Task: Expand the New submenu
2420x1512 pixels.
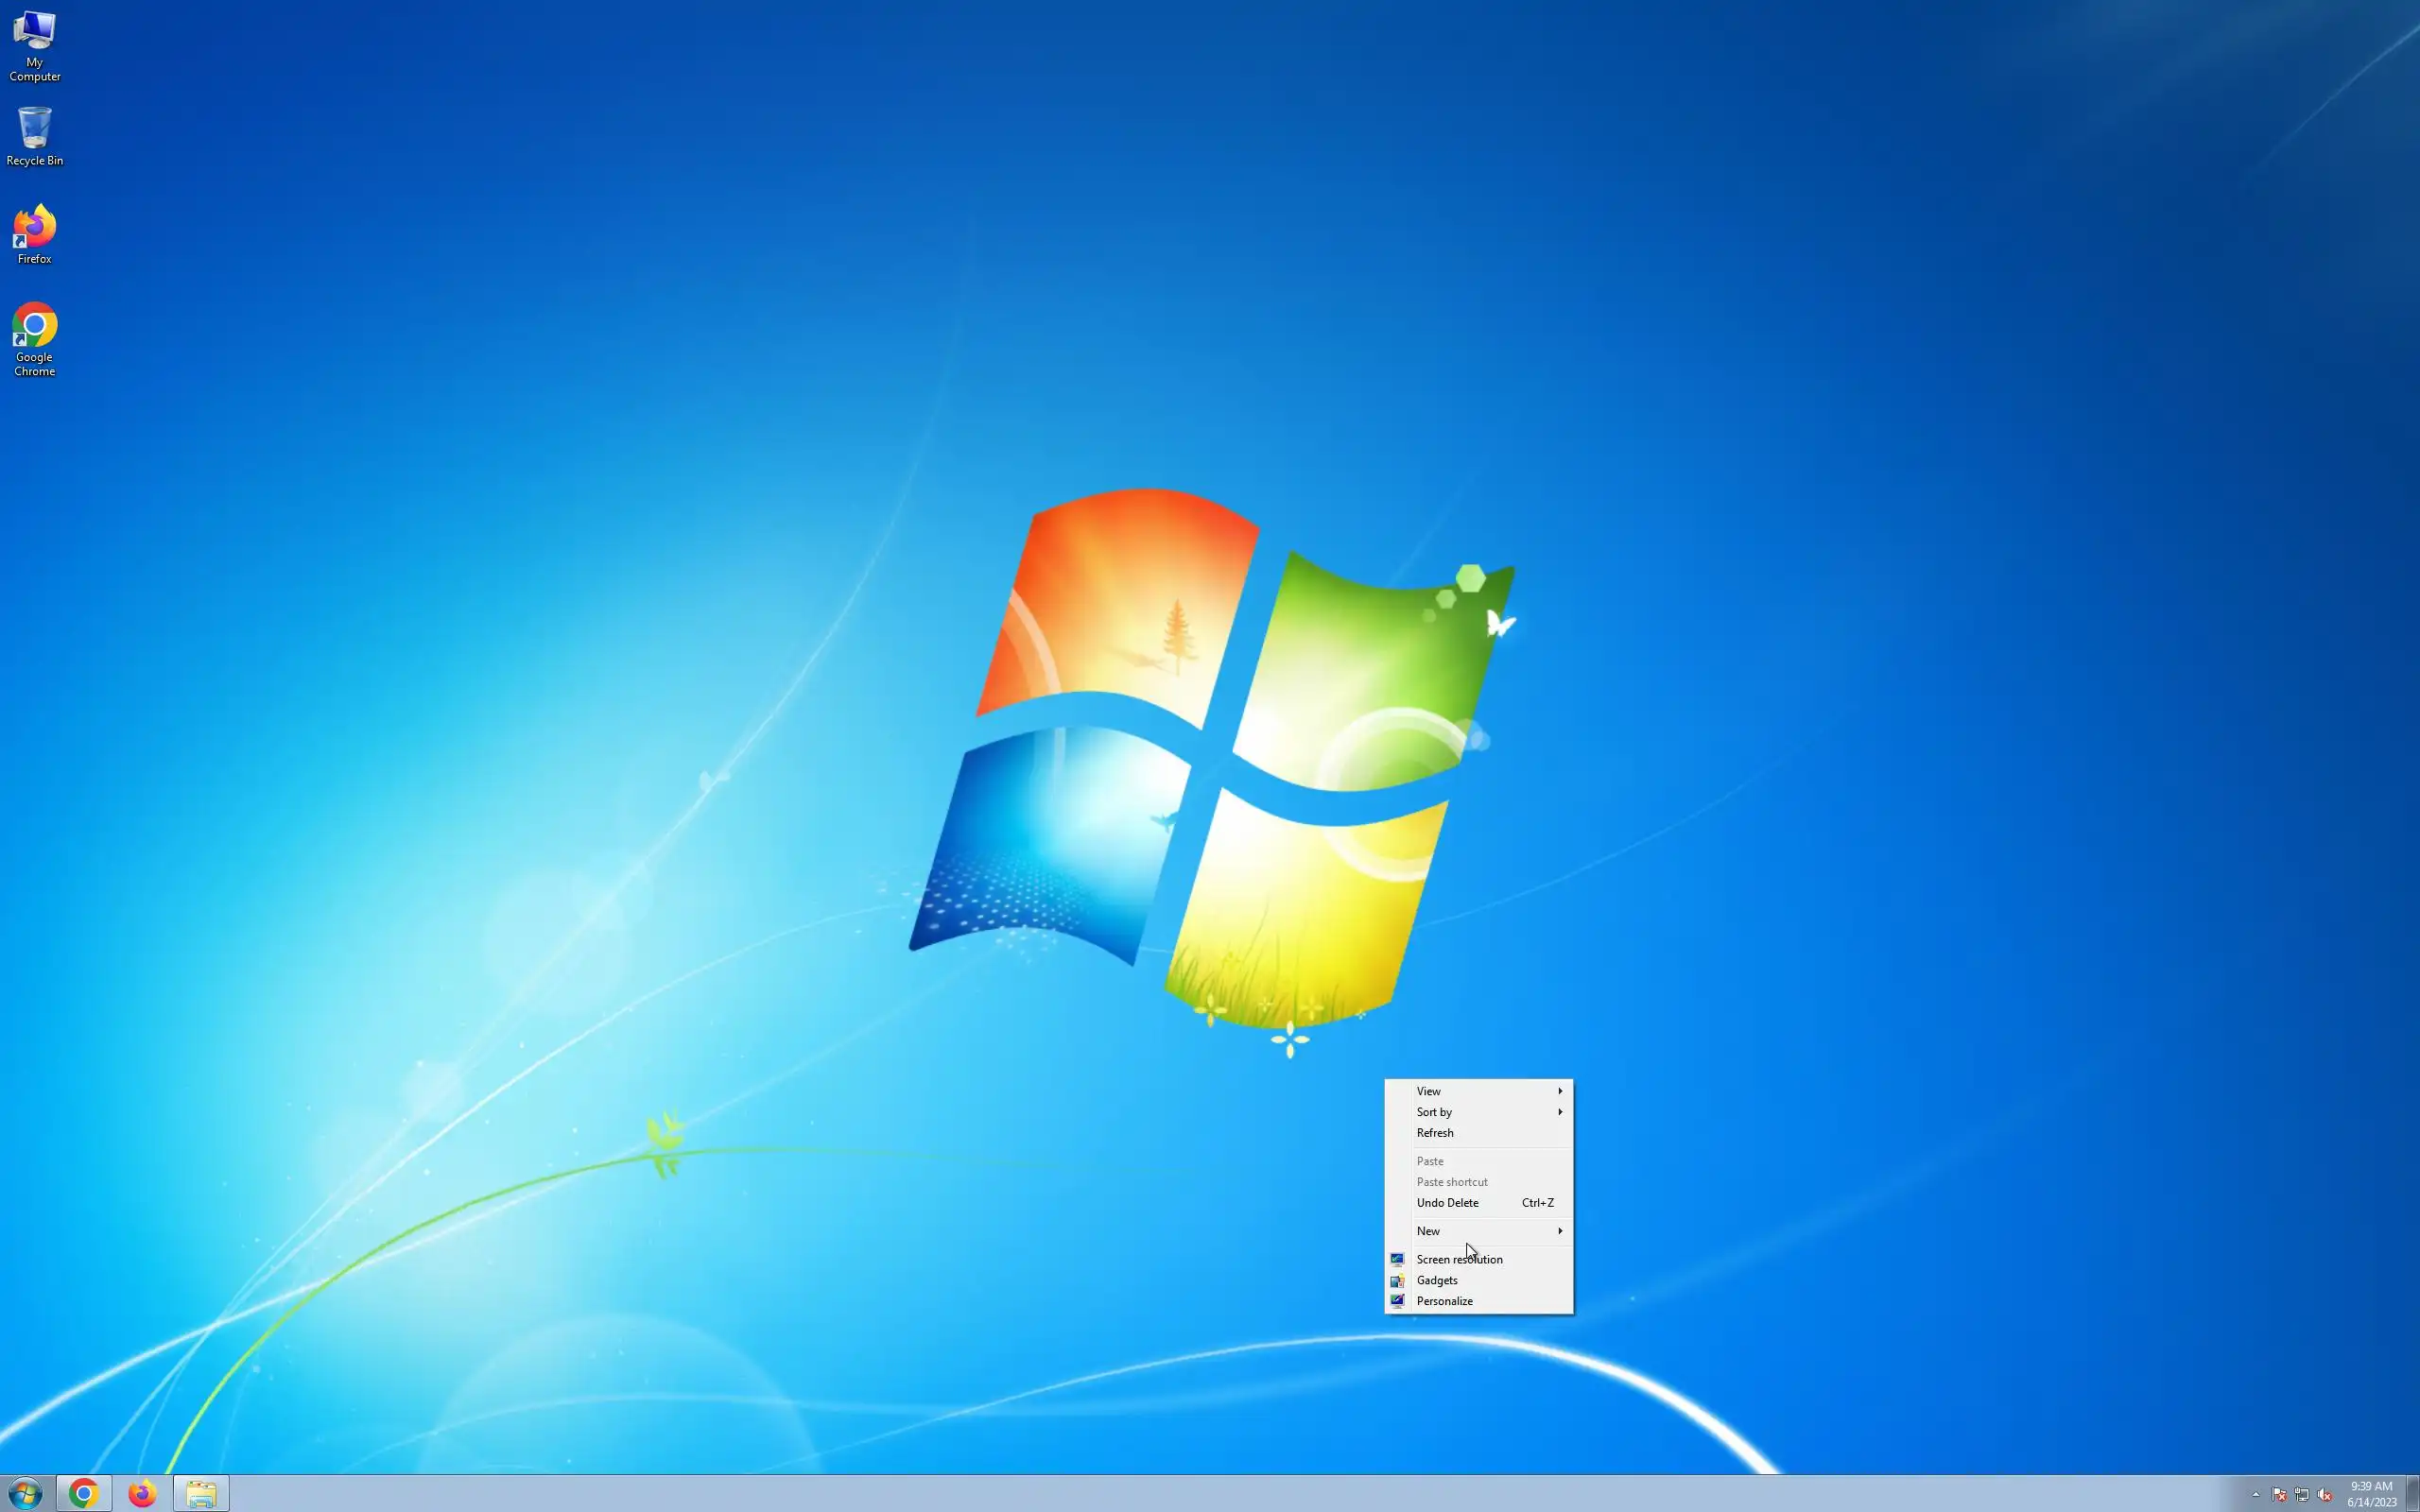Action: [1478, 1231]
